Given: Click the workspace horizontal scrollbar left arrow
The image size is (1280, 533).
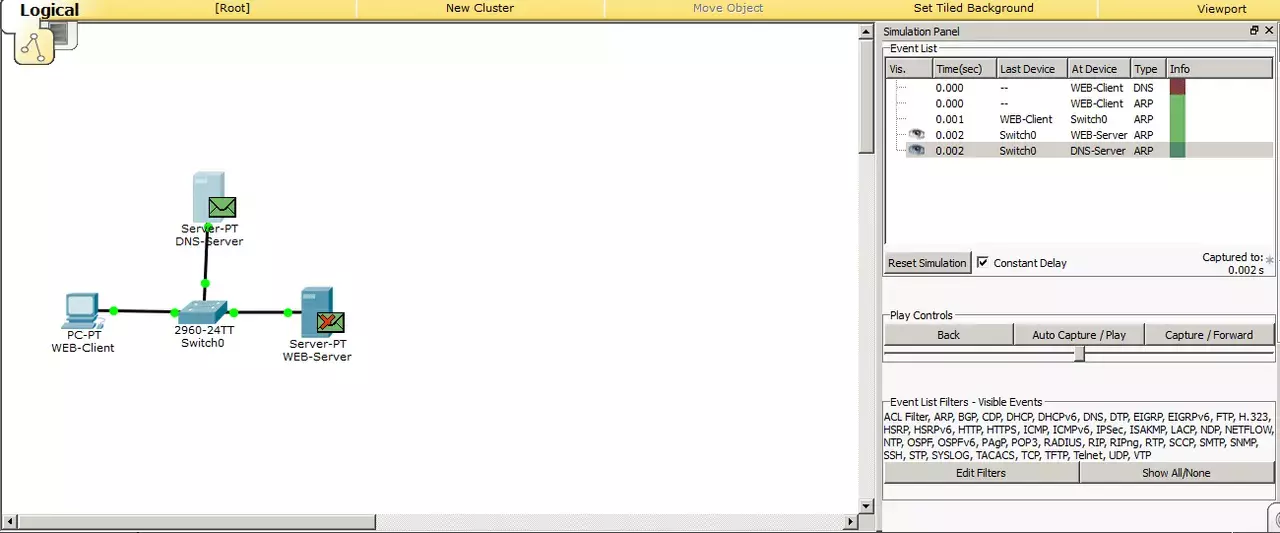Looking at the screenshot, I should point(9,522).
